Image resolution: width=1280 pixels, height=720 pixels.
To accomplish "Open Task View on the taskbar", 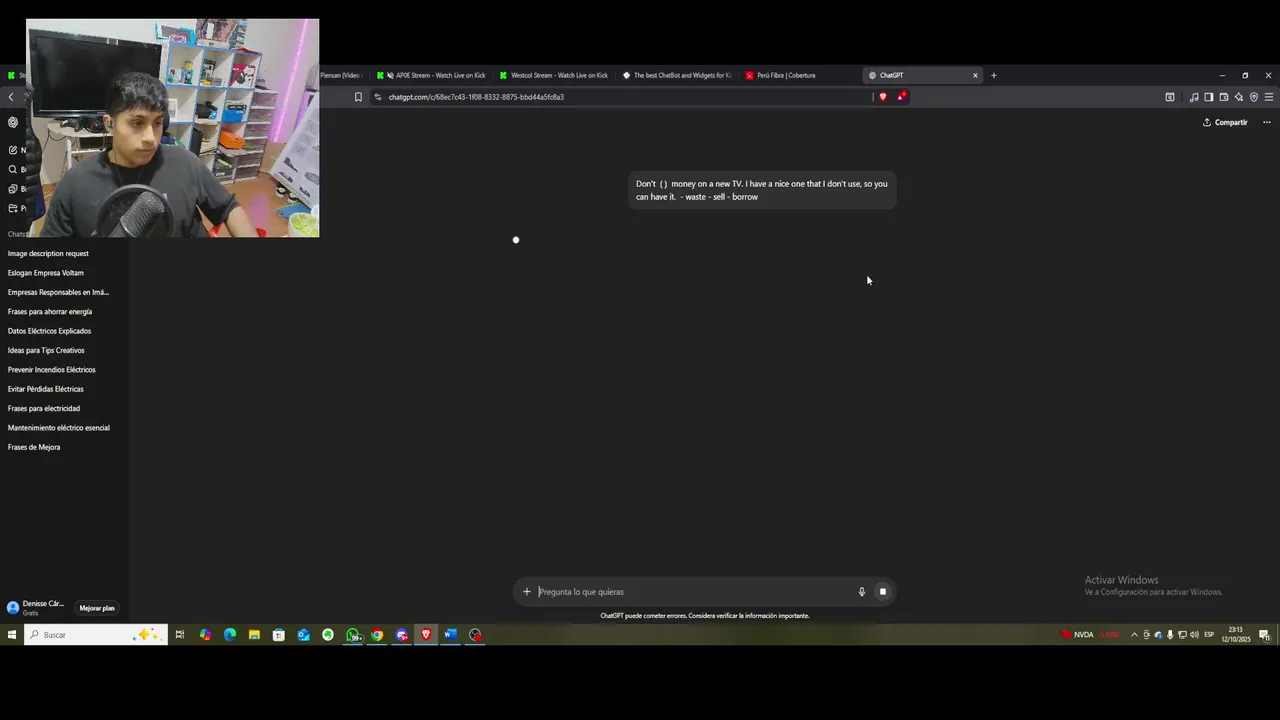I will [x=180, y=635].
